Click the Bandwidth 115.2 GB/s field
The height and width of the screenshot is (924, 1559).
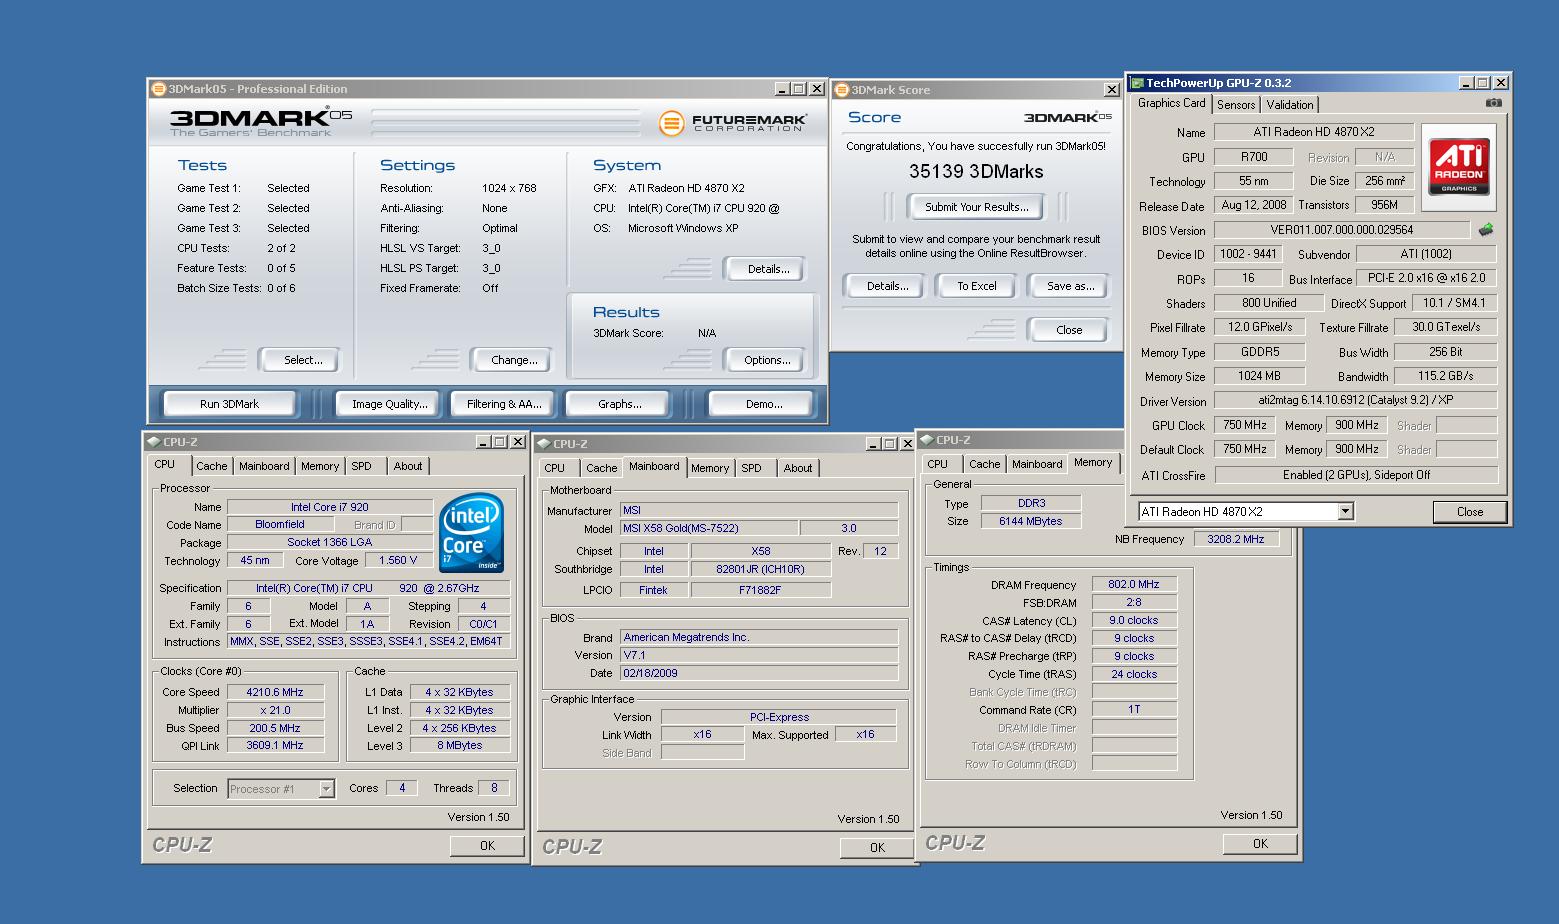[x=1445, y=376]
